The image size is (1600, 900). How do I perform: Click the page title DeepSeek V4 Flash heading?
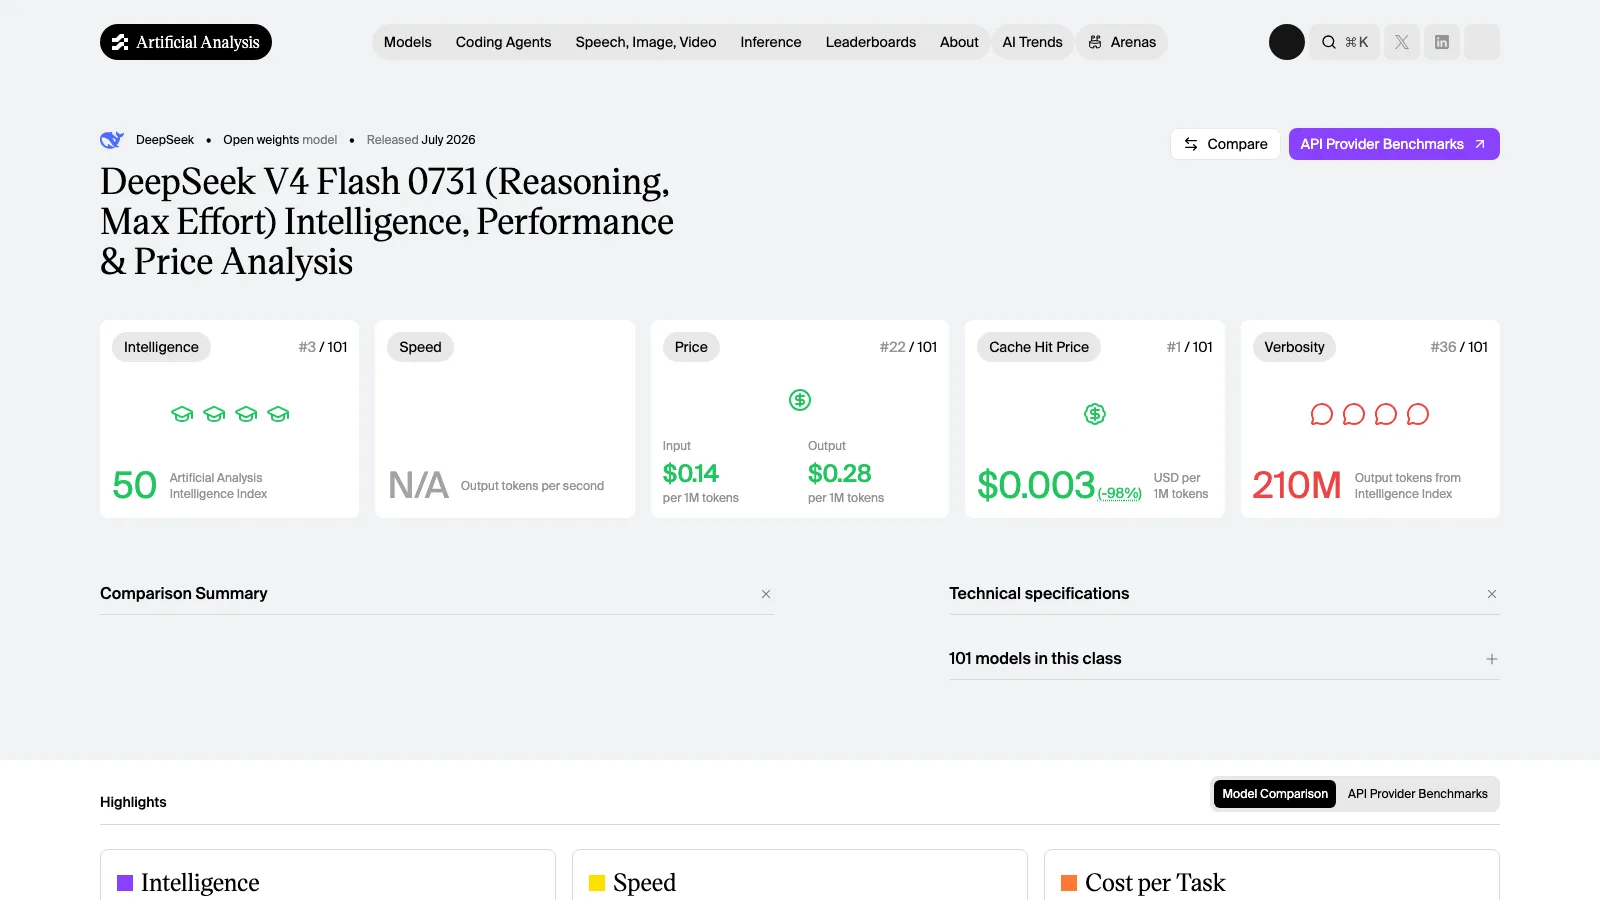(x=387, y=221)
